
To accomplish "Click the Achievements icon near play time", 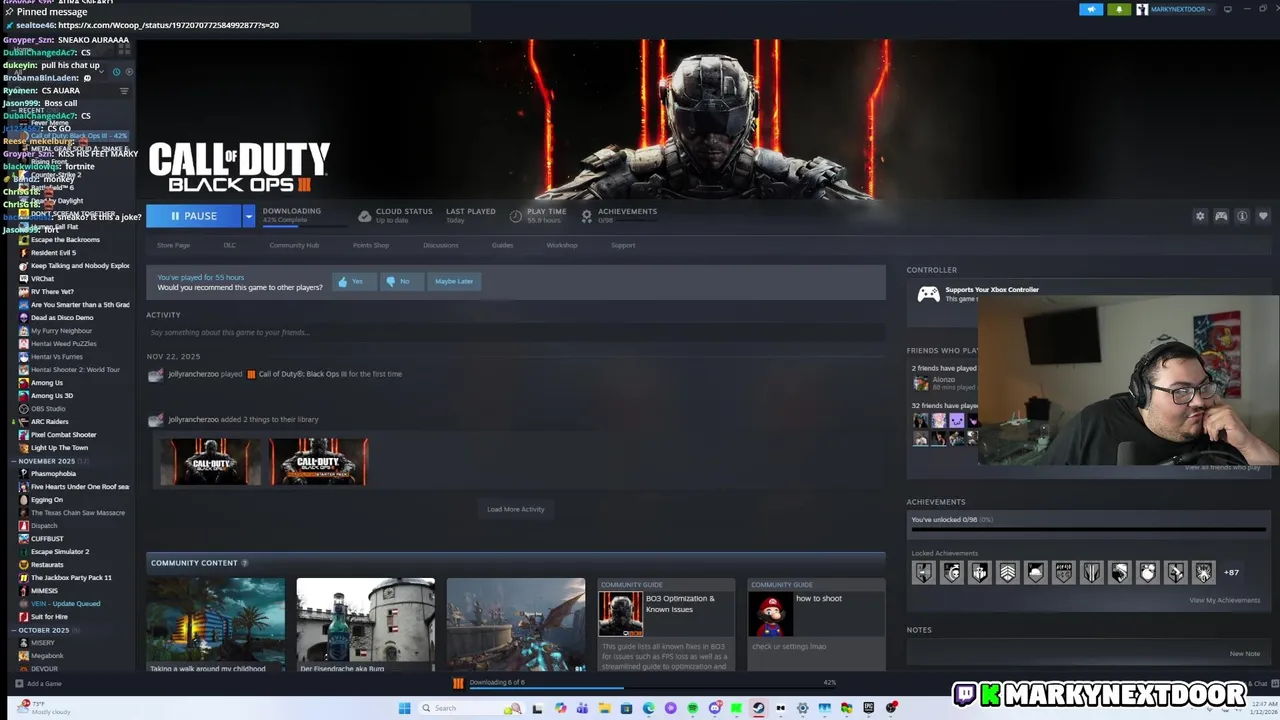I will [x=586, y=216].
